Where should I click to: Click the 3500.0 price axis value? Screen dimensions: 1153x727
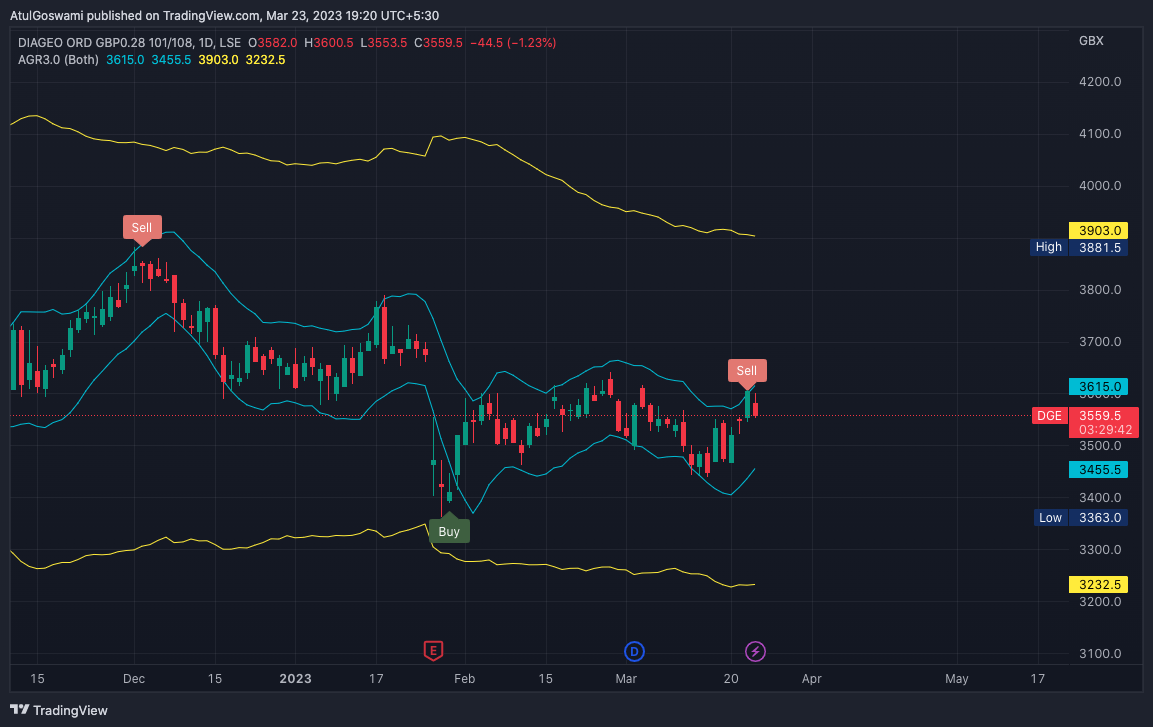click(x=1100, y=445)
